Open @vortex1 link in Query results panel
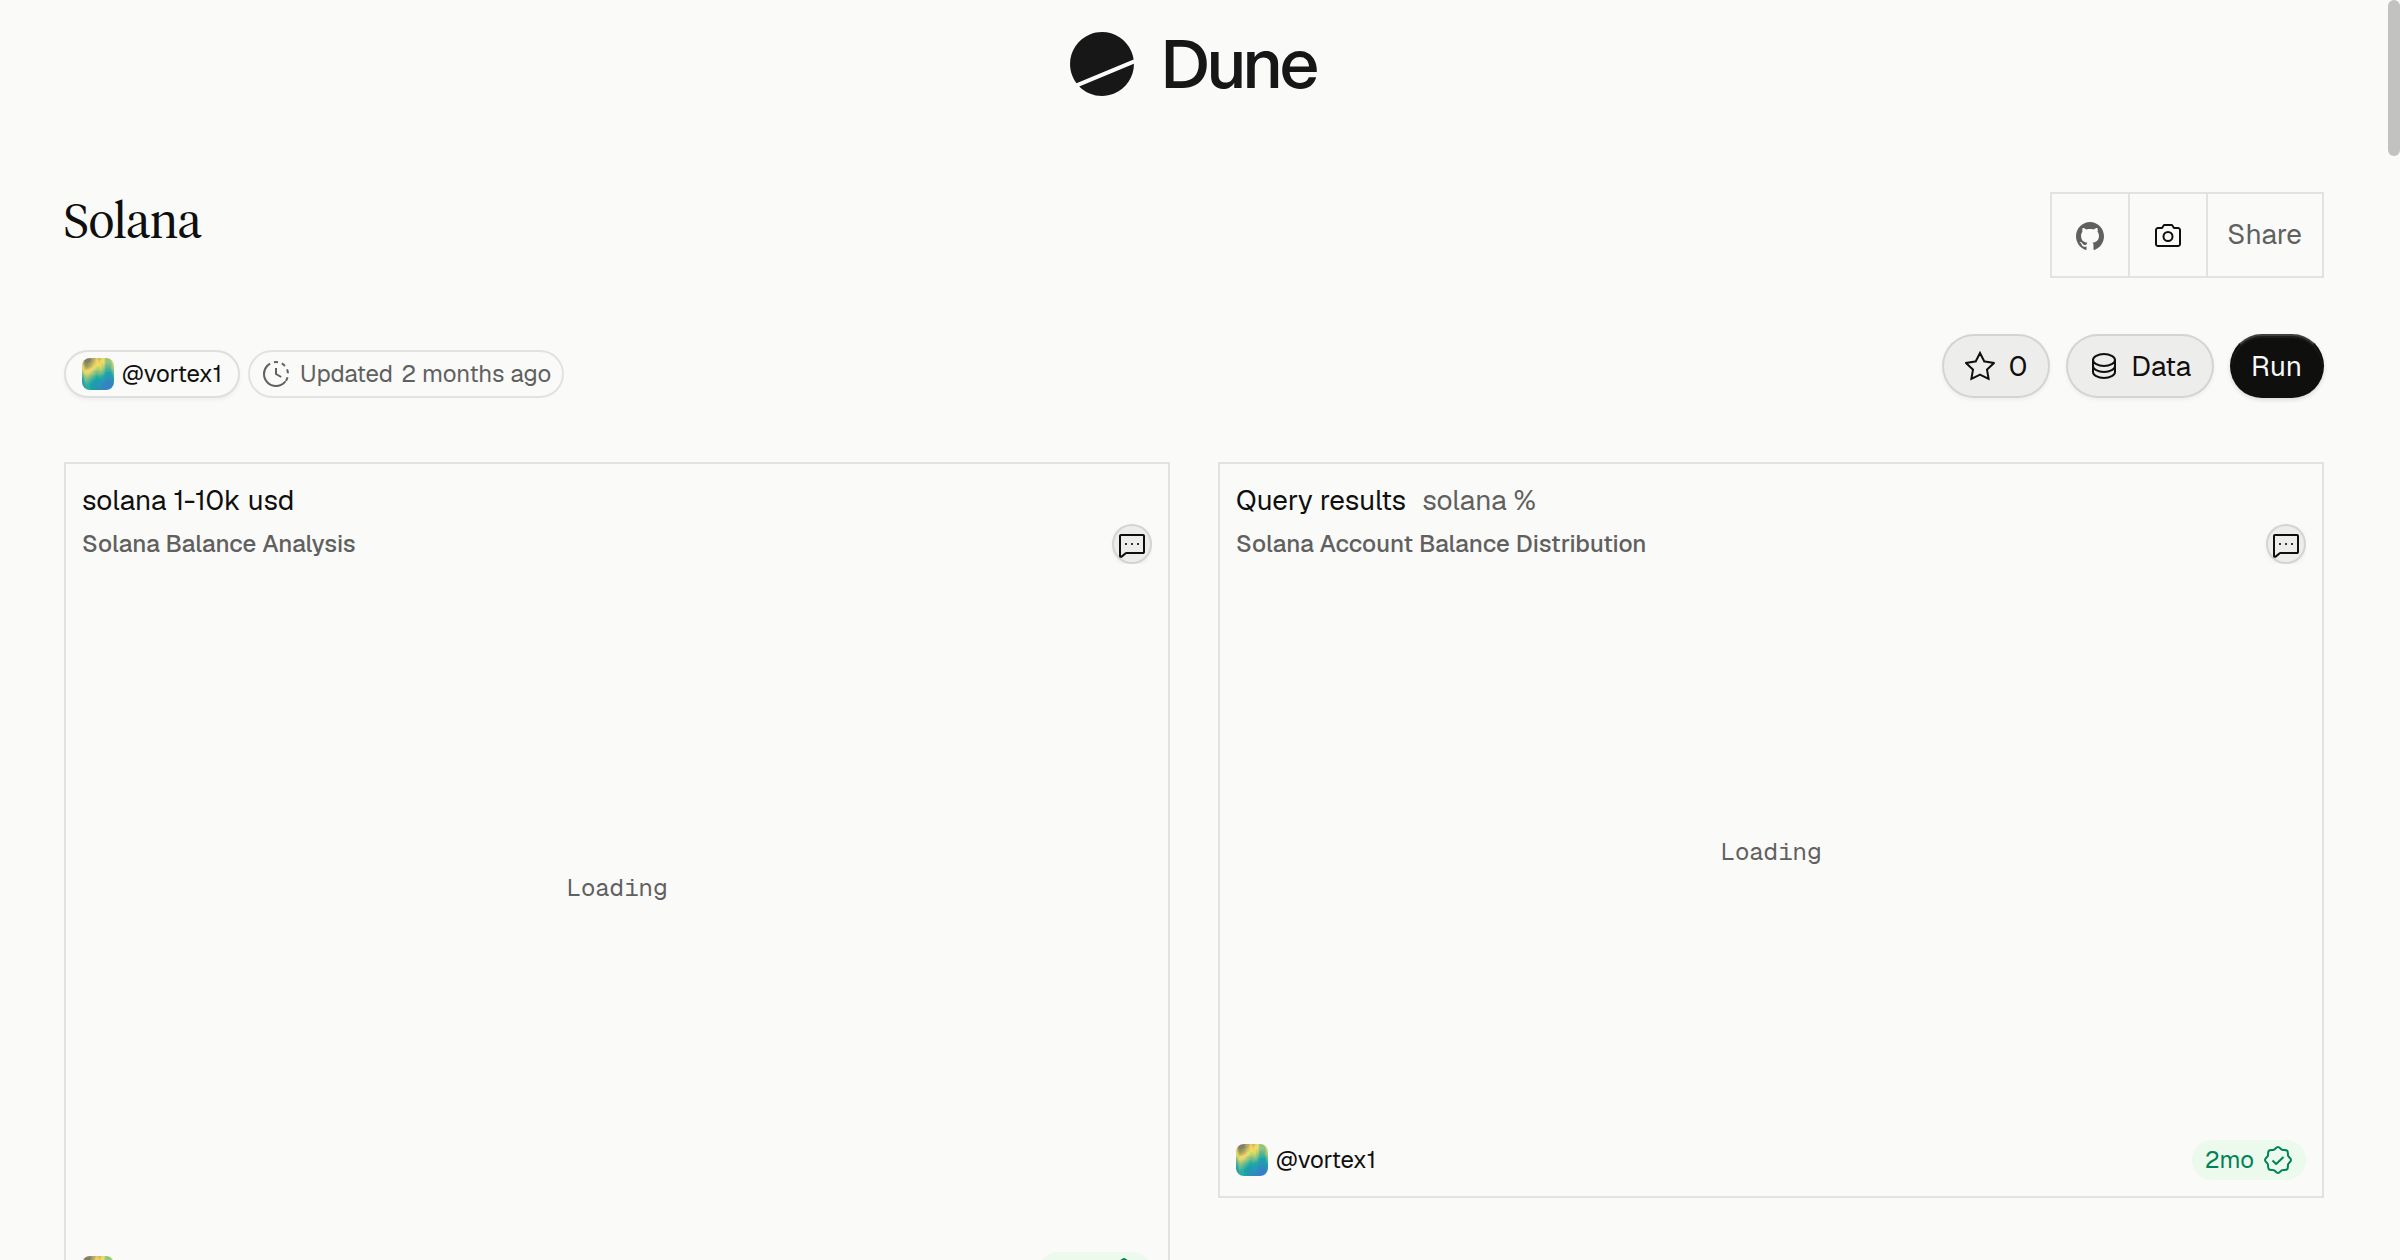The image size is (2400, 1260). click(1326, 1160)
